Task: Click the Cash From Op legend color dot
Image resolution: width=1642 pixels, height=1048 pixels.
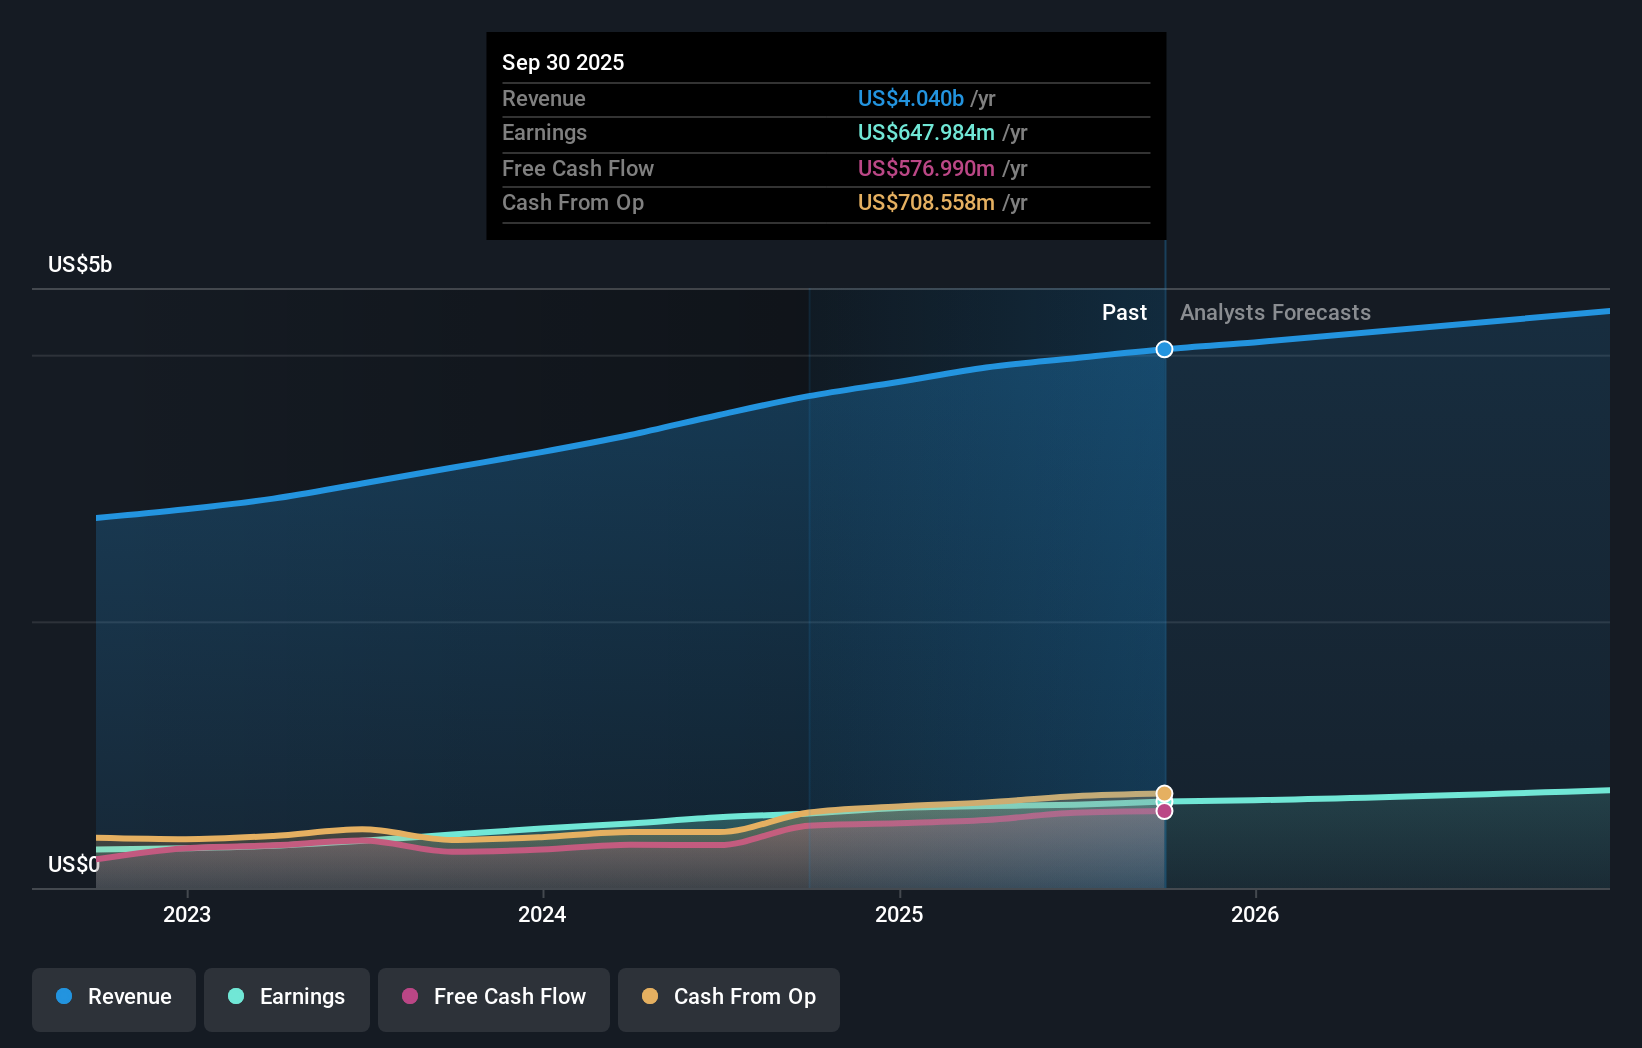Action: coord(650,997)
